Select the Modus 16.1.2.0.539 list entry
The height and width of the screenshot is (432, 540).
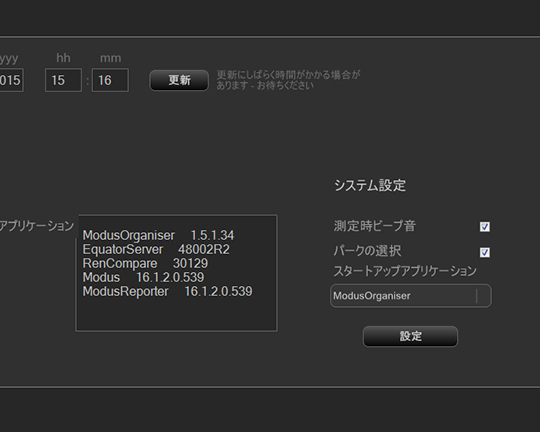pyautogui.click(x=143, y=277)
